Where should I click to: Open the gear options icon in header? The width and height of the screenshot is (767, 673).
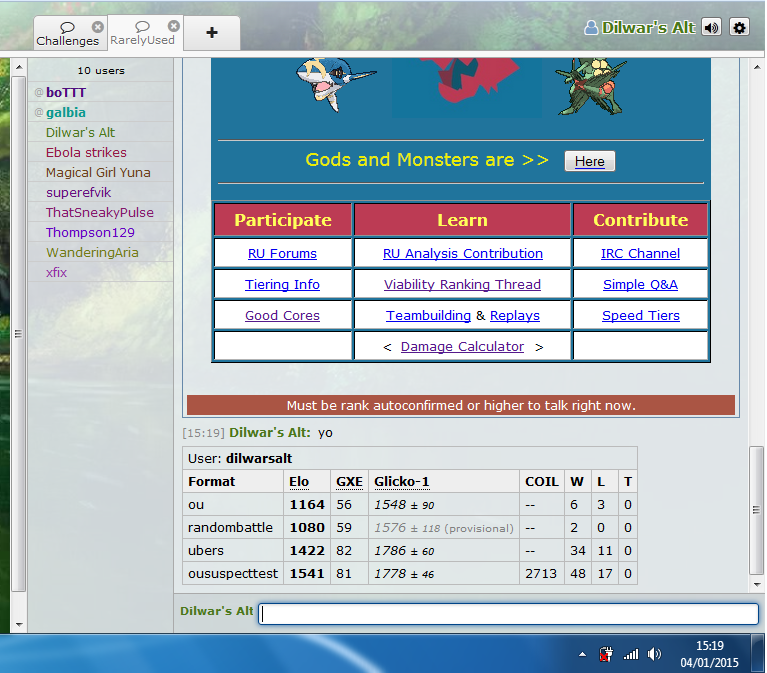(x=739, y=27)
